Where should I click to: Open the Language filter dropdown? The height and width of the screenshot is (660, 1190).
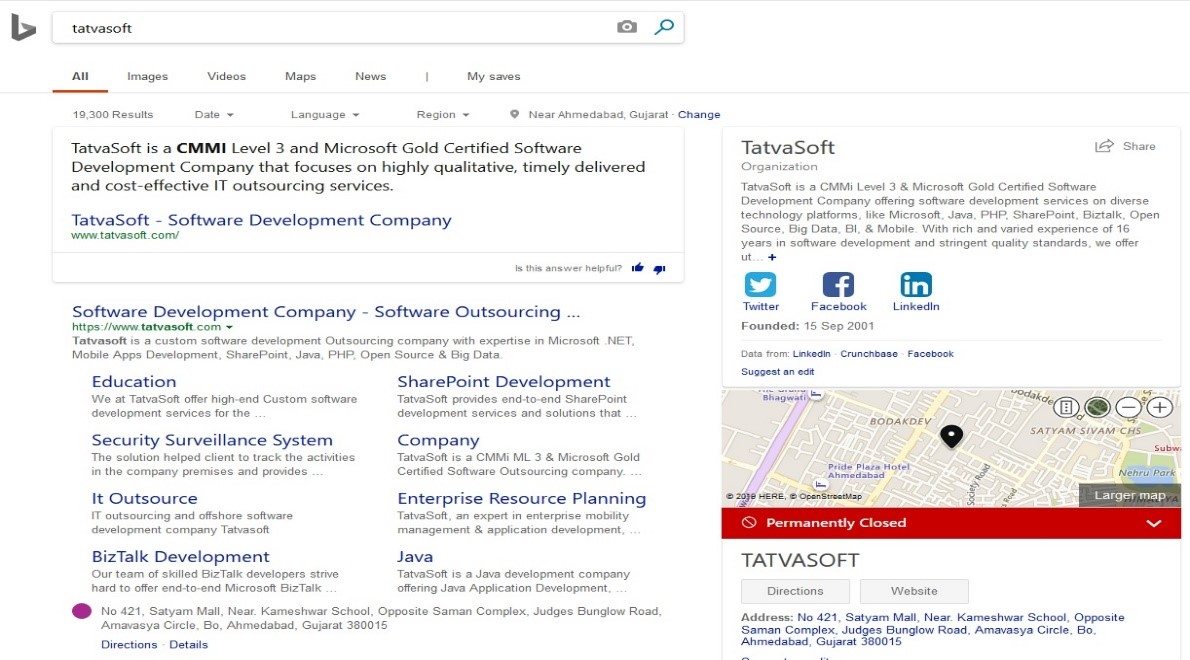325,115
